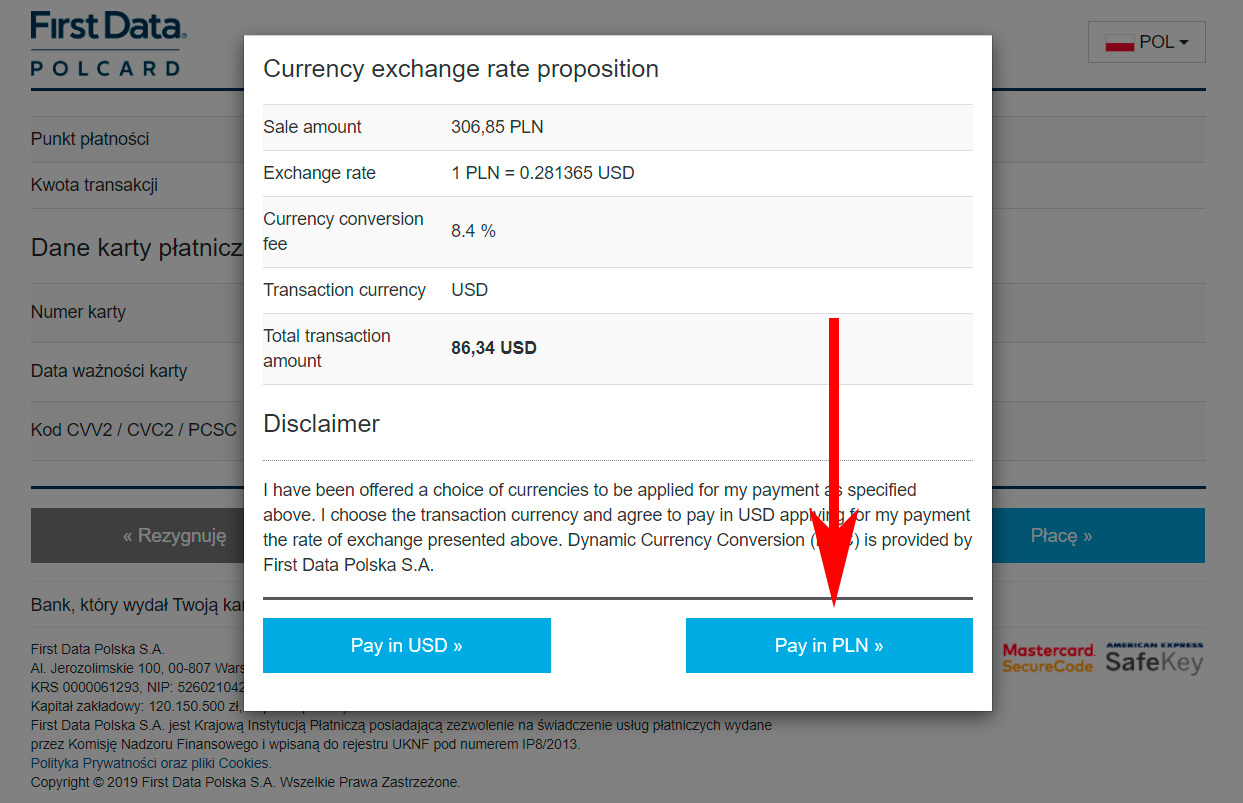Image resolution: width=1243 pixels, height=803 pixels.
Task: Click the dialog title Currency exchange rate proposition
Action: click(460, 69)
